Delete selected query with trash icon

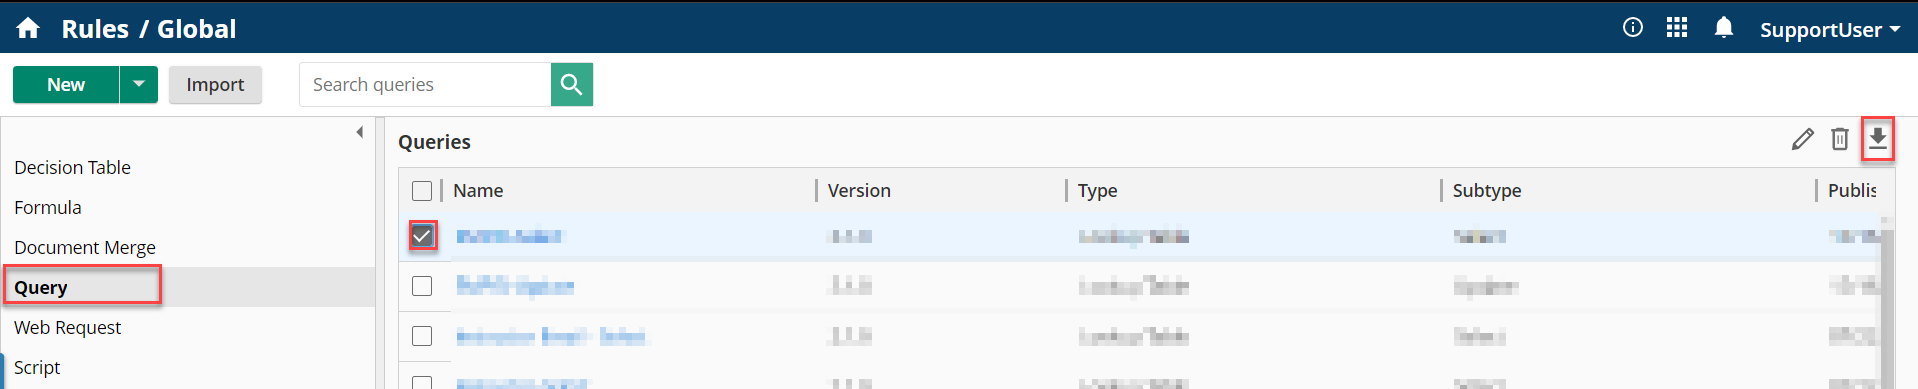(x=1839, y=139)
